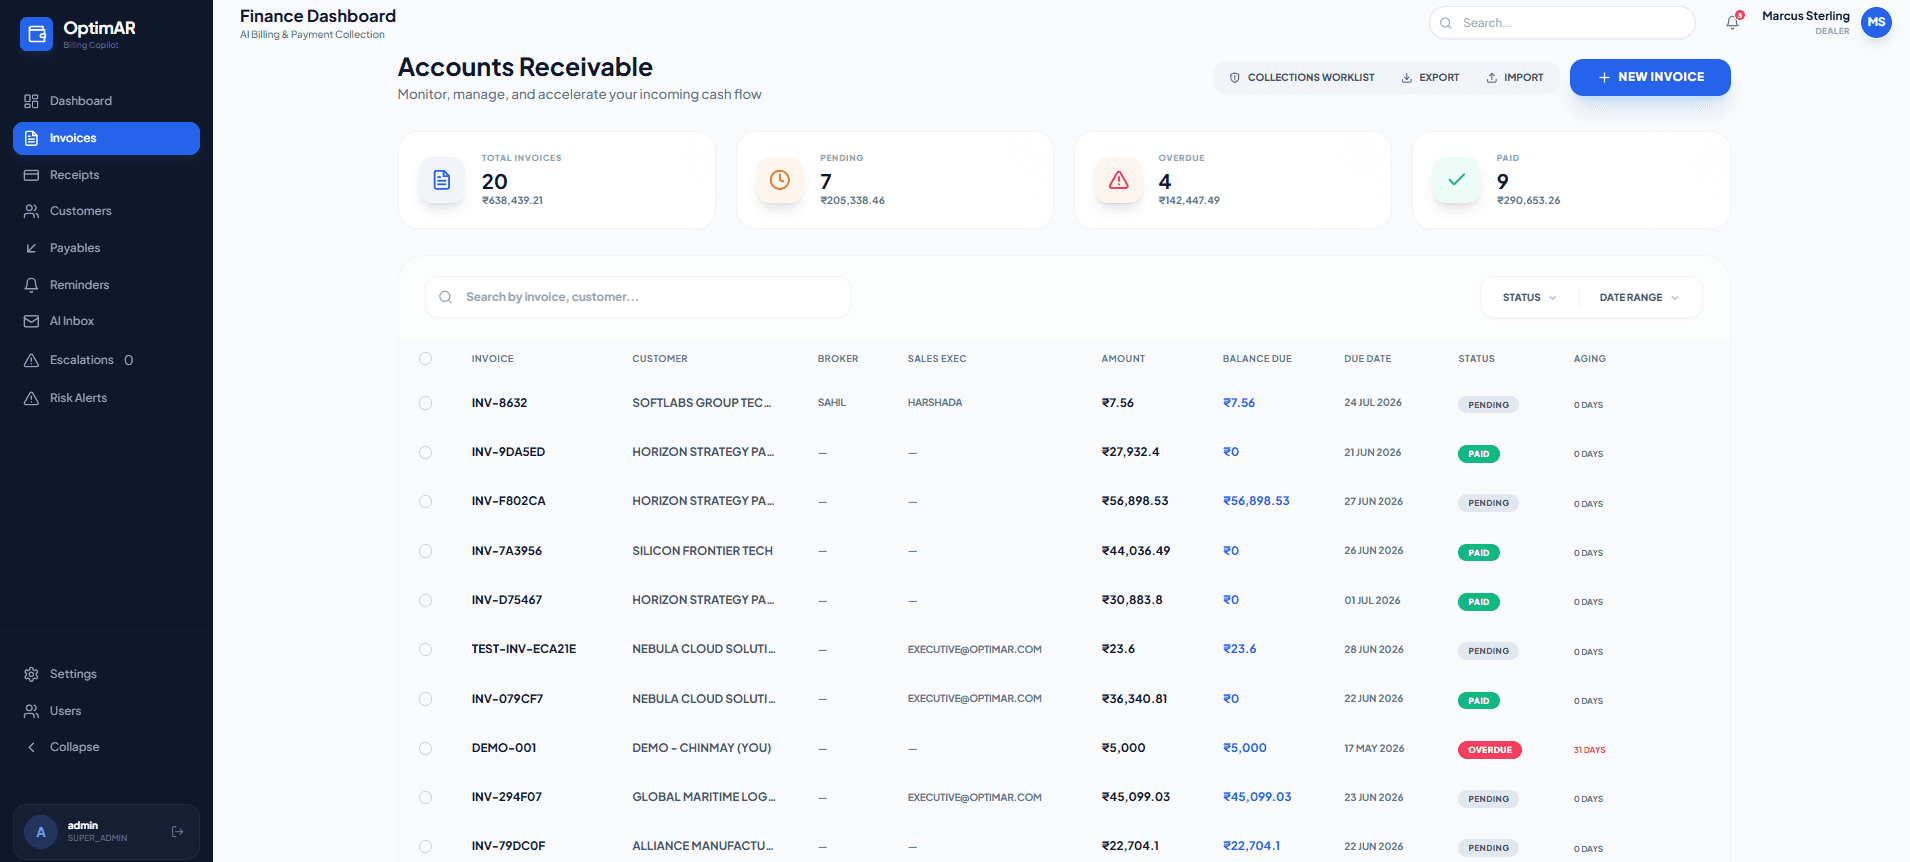Open the Receipts section
This screenshot has height=862, width=1910.
tap(106, 175)
